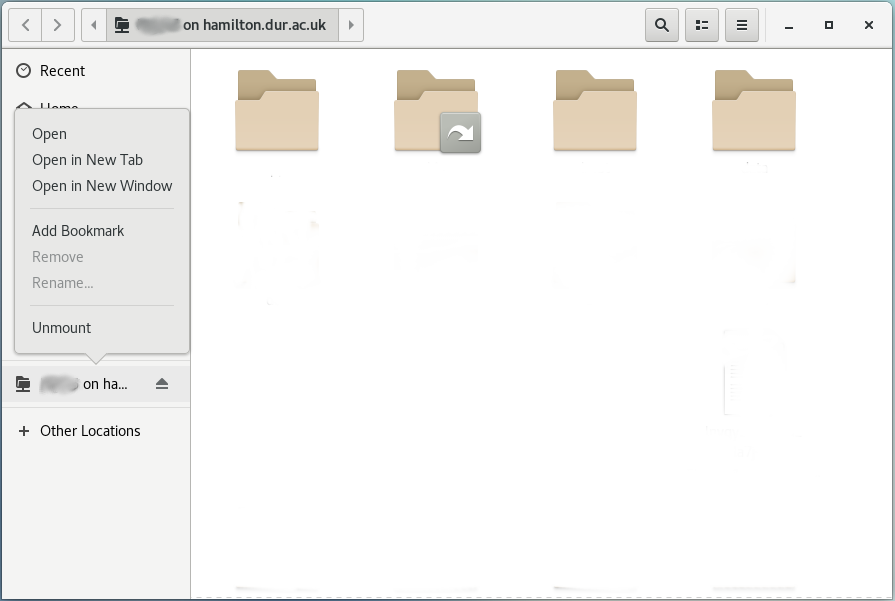This screenshot has height=601, width=895.
Task: Toggle list view with the view button
Action: pyautogui.click(x=702, y=25)
